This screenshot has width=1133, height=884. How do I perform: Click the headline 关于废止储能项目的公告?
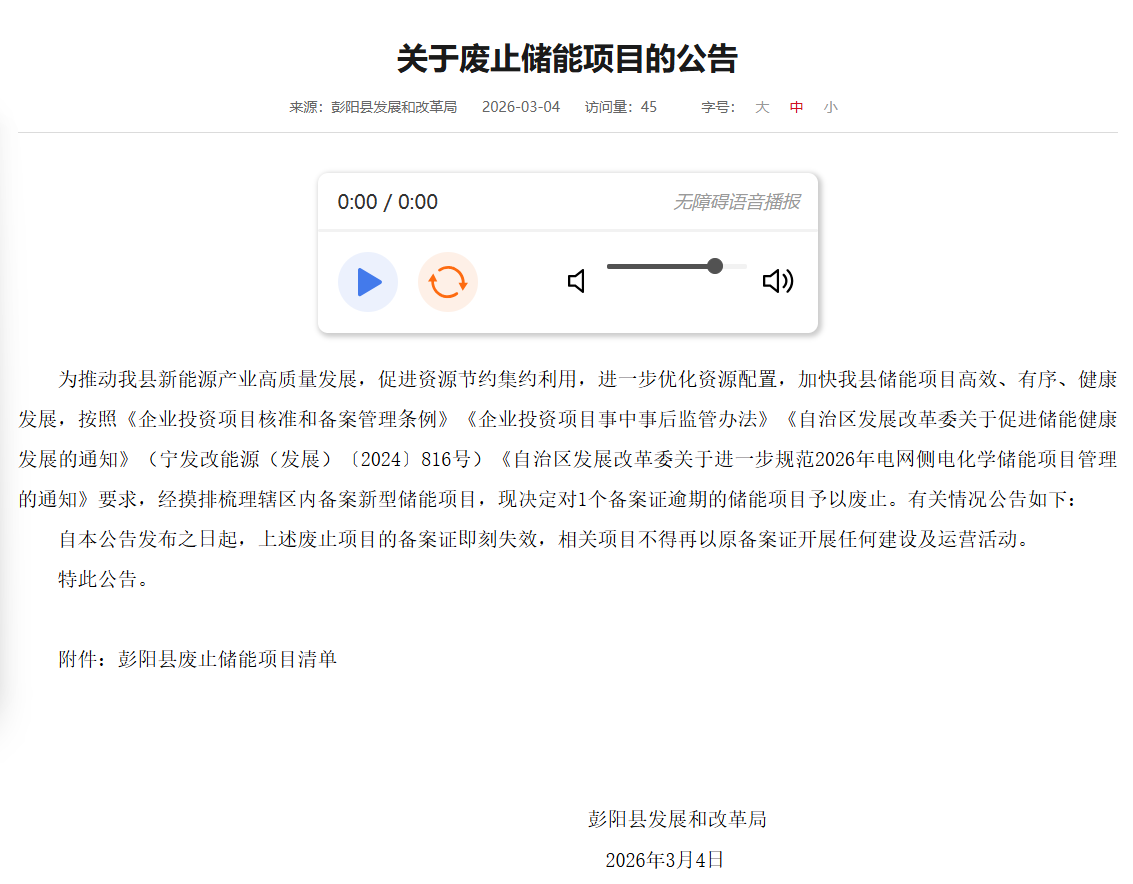566,59
